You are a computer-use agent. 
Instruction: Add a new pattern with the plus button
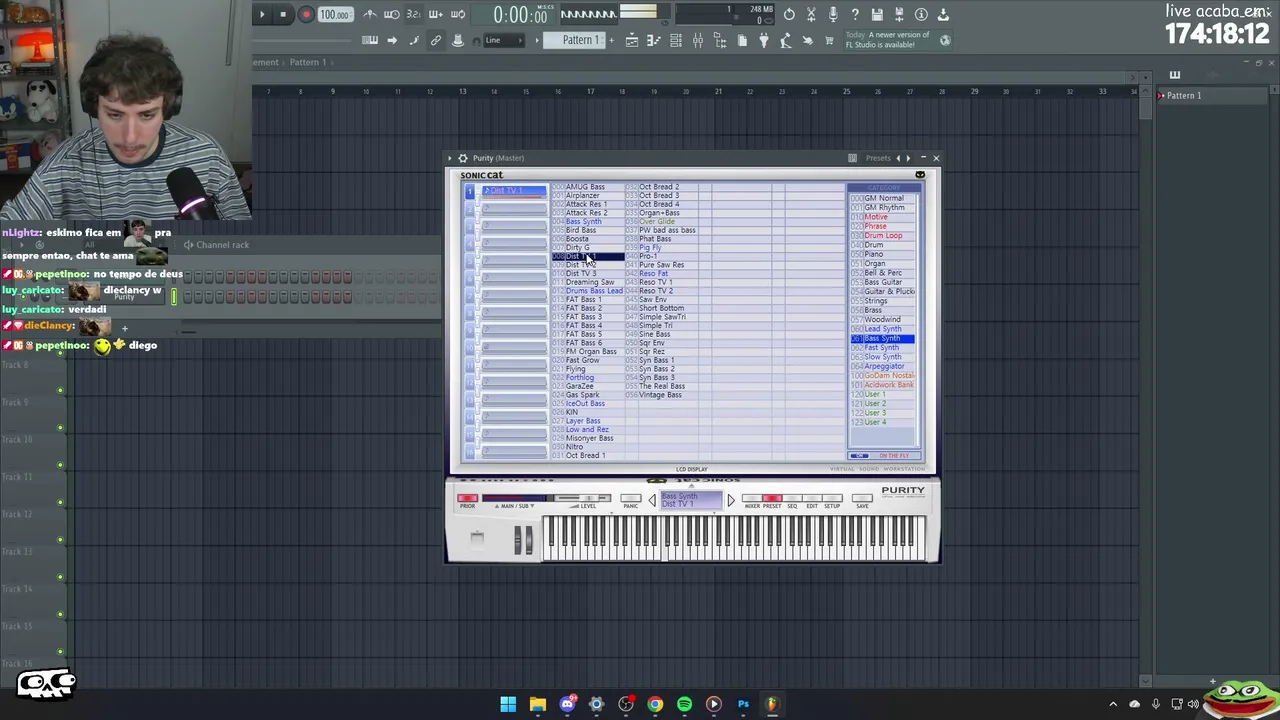pos(611,40)
